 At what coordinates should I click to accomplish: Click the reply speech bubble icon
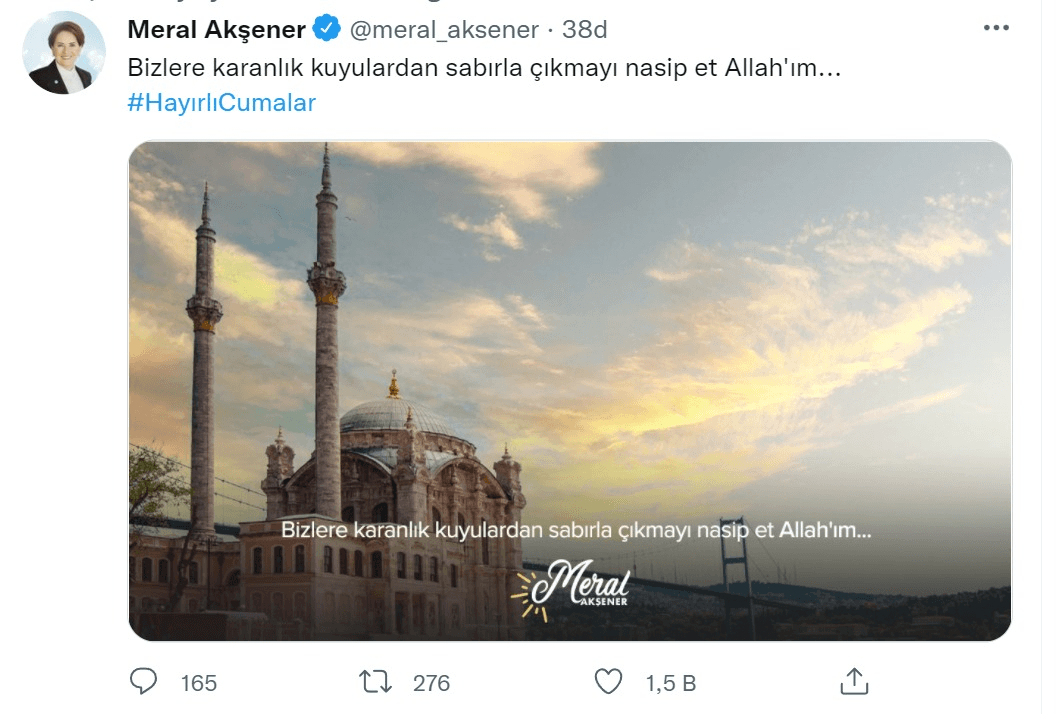click(x=144, y=682)
